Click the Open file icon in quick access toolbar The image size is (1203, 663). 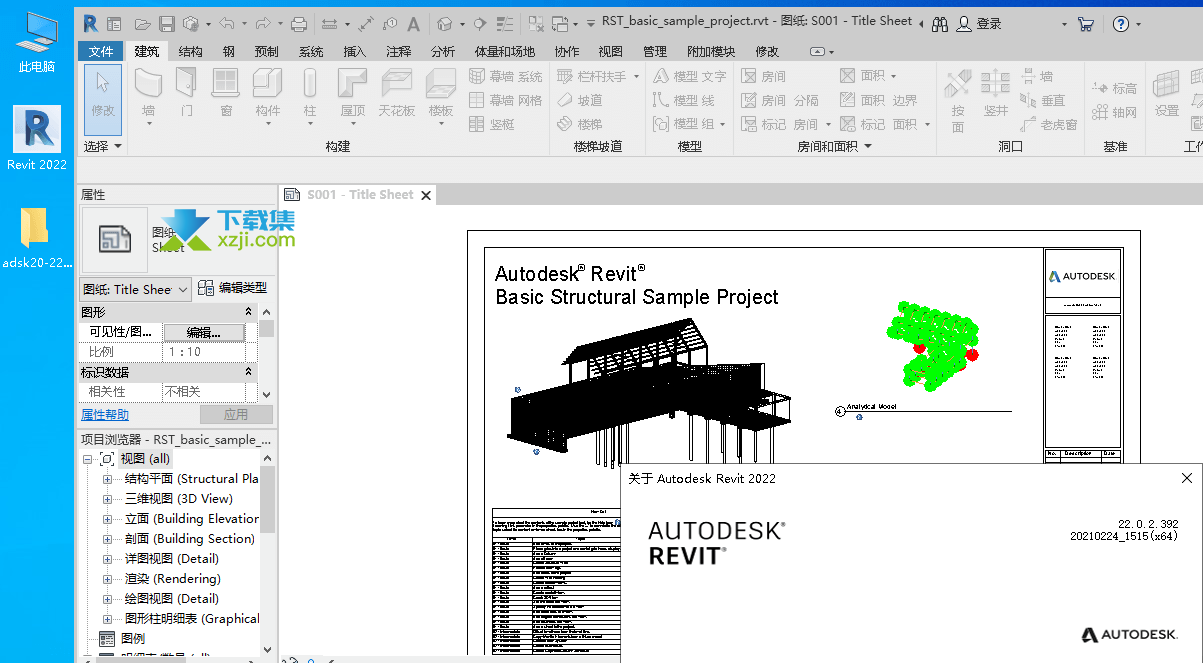tap(143, 23)
